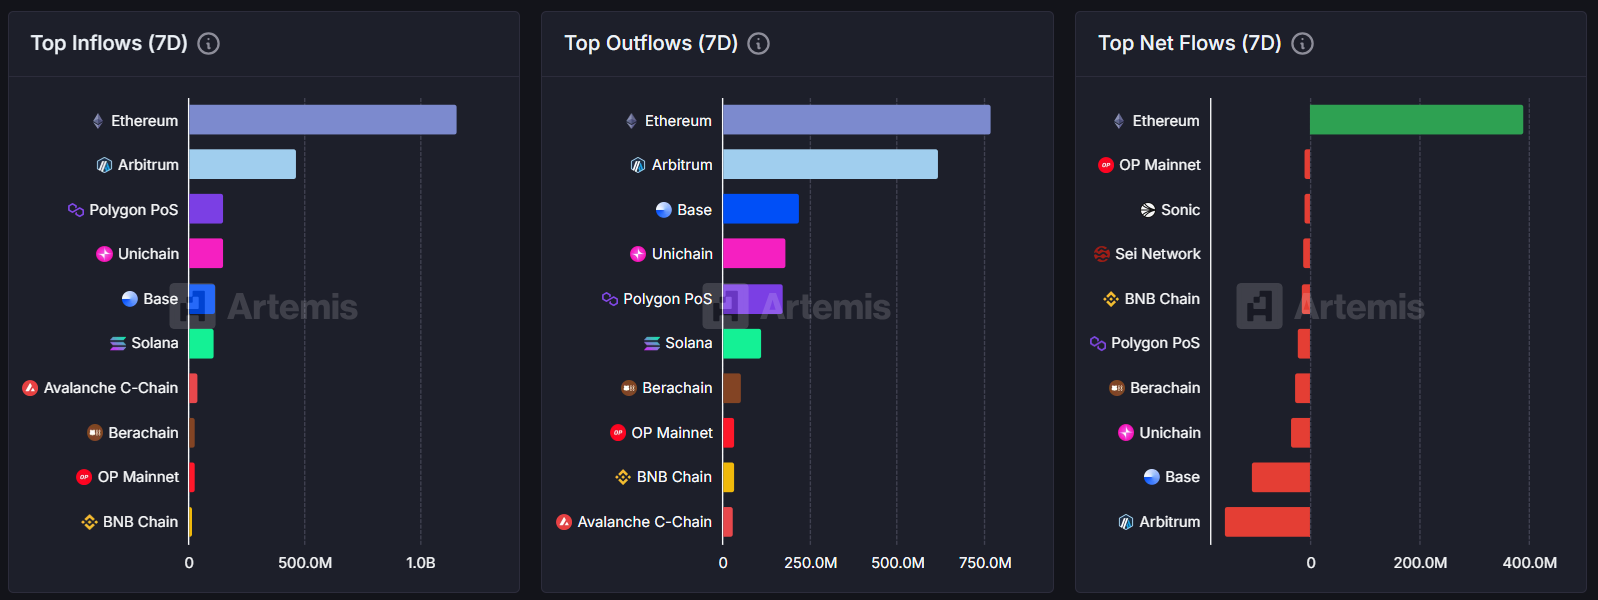Screen dimensions: 1598x600
Task: Click Base logo in Top Outflows chart
Action: (x=664, y=210)
